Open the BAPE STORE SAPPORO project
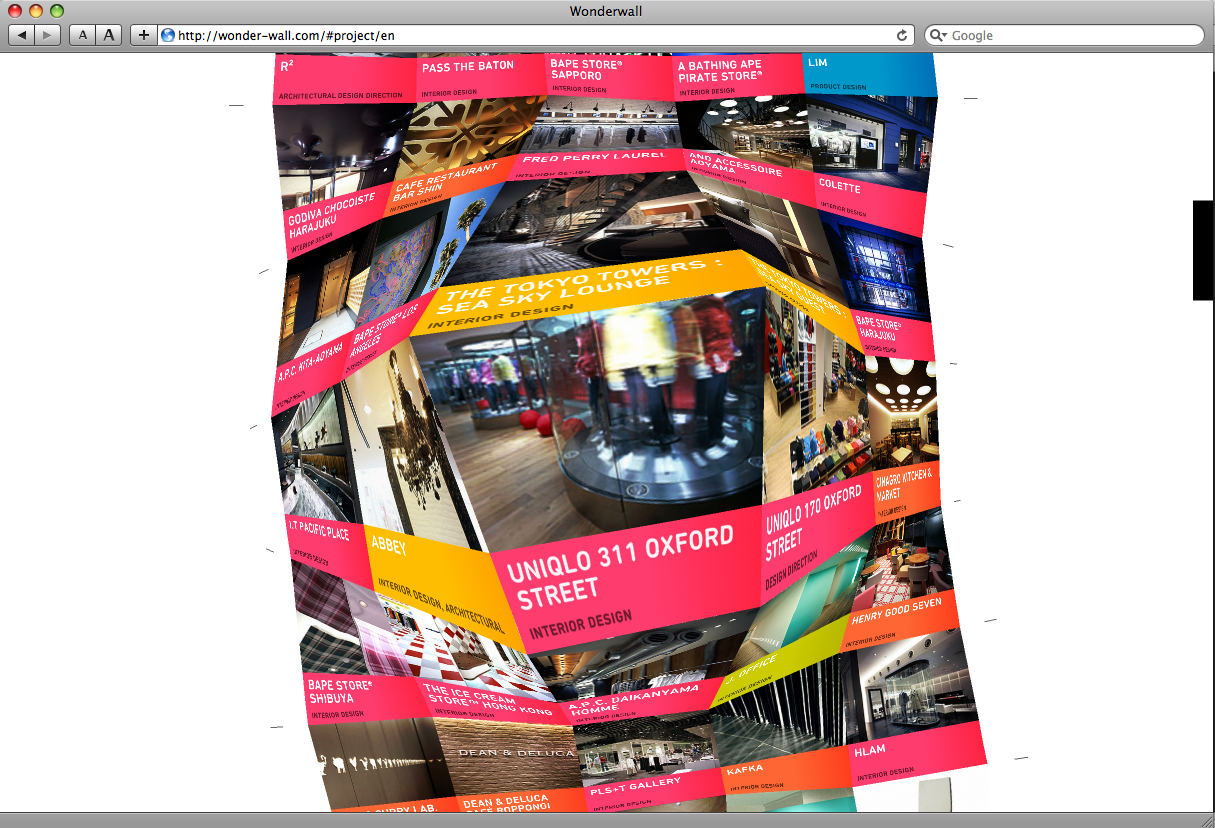The height and width of the screenshot is (828, 1215). click(608, 75)
